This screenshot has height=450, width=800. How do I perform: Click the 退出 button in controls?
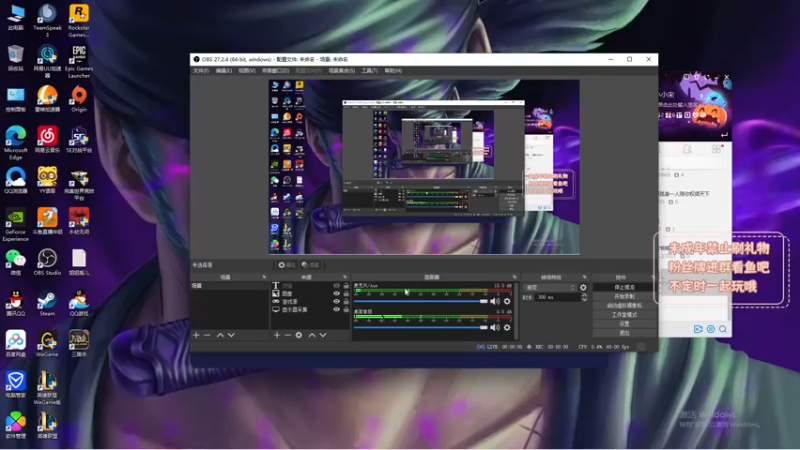click(624, 333)
